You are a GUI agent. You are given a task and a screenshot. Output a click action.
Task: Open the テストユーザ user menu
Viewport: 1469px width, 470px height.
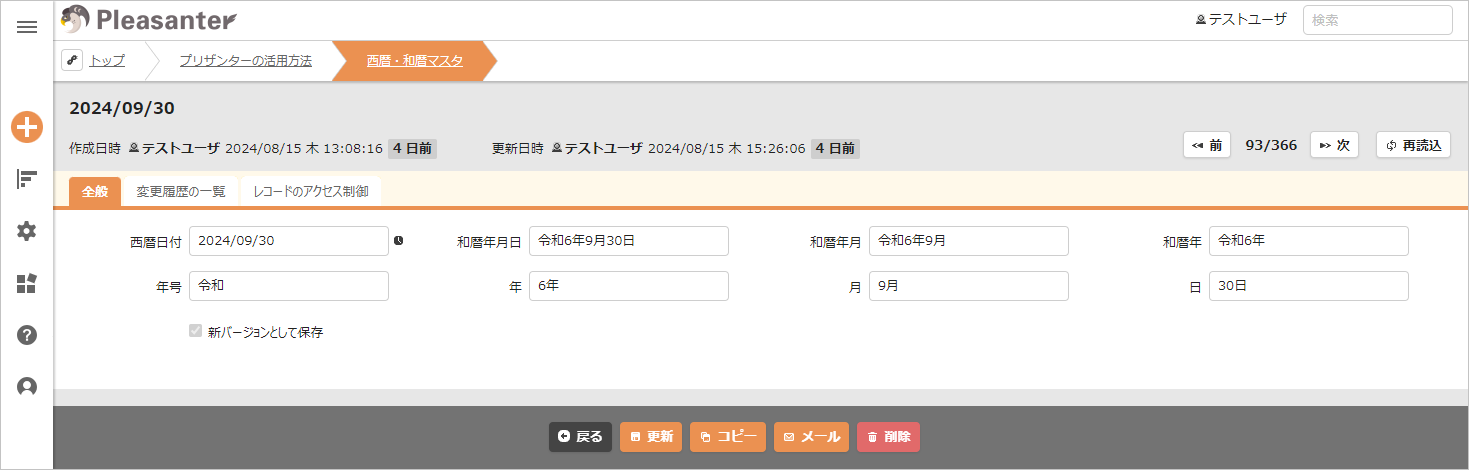tap(1241, 19)
